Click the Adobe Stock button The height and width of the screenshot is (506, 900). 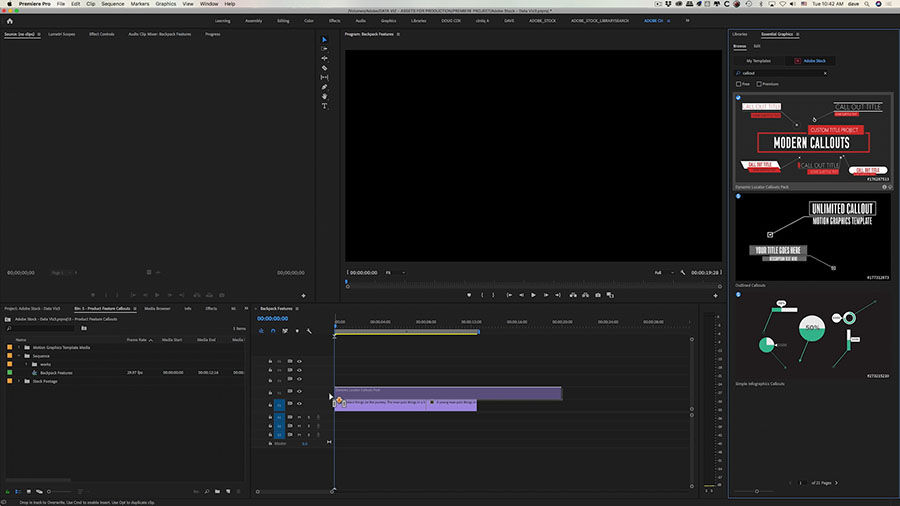(811, 61)
